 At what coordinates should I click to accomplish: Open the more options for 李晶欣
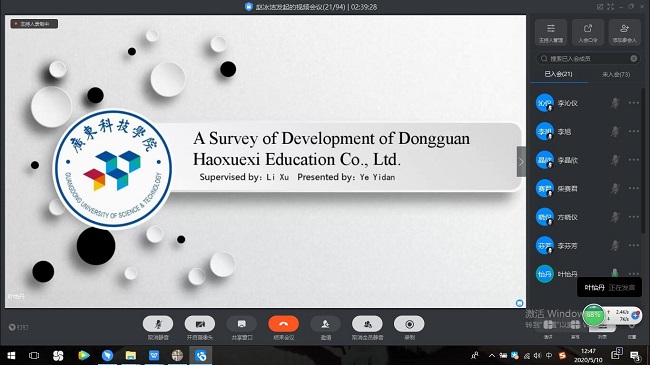[x=633, y=160]
